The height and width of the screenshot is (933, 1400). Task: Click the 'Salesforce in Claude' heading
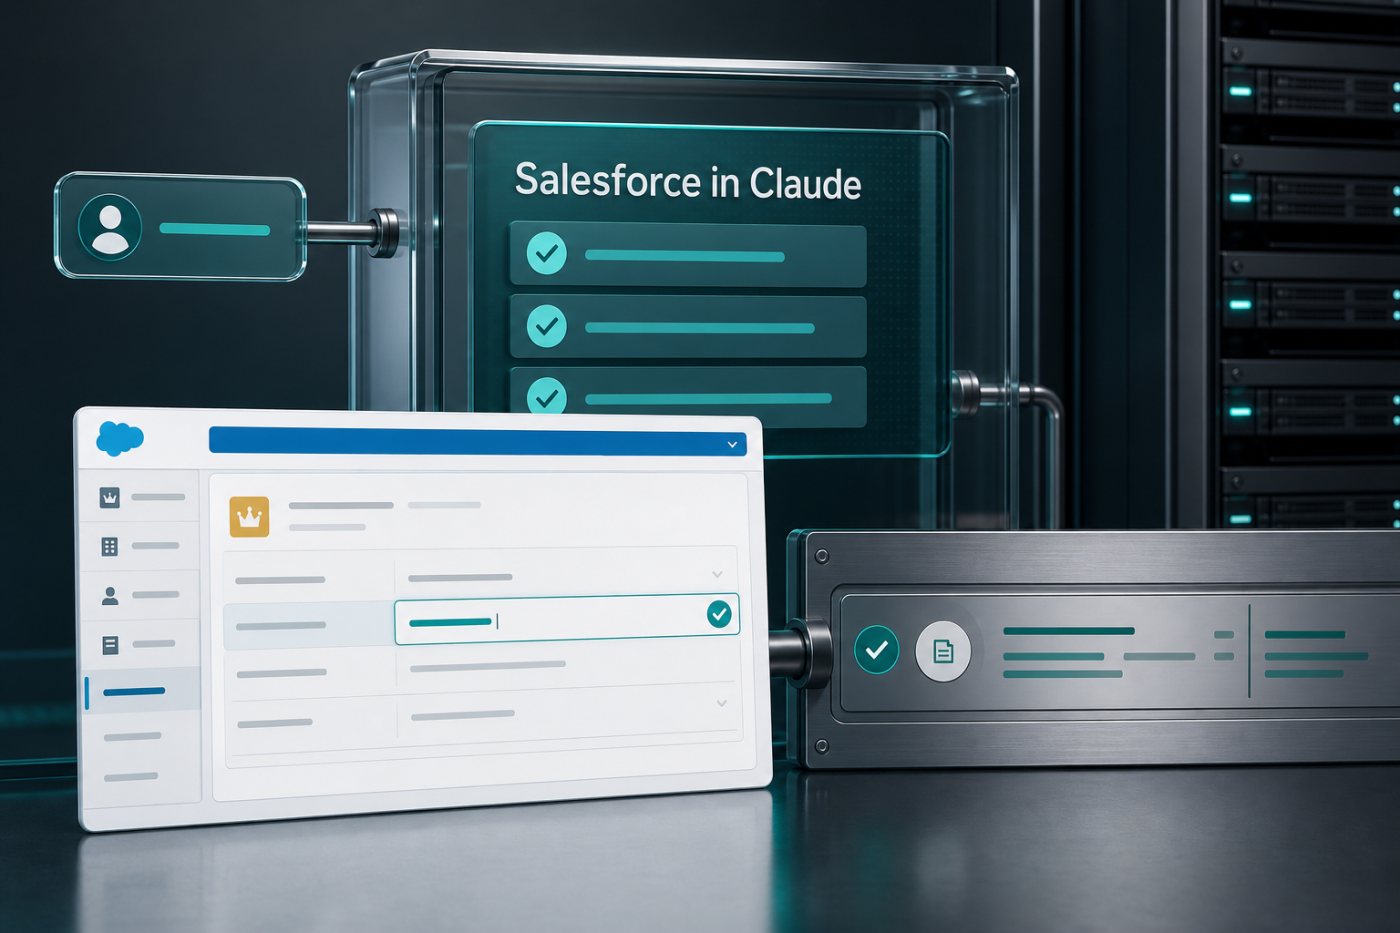688,181
